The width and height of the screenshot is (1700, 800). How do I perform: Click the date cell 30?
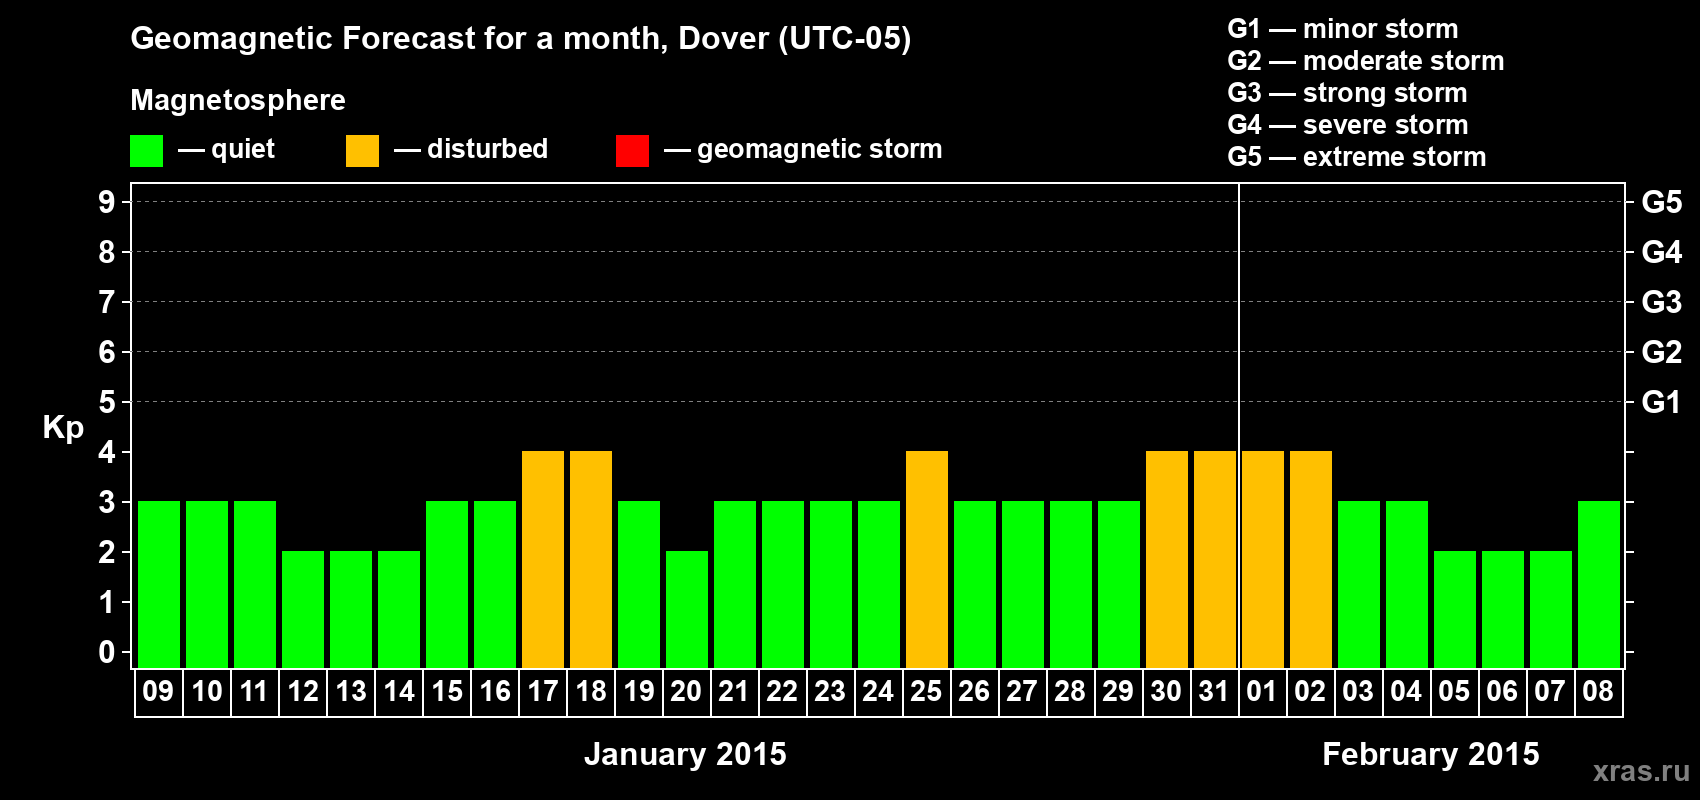[x=1166, y=692]
